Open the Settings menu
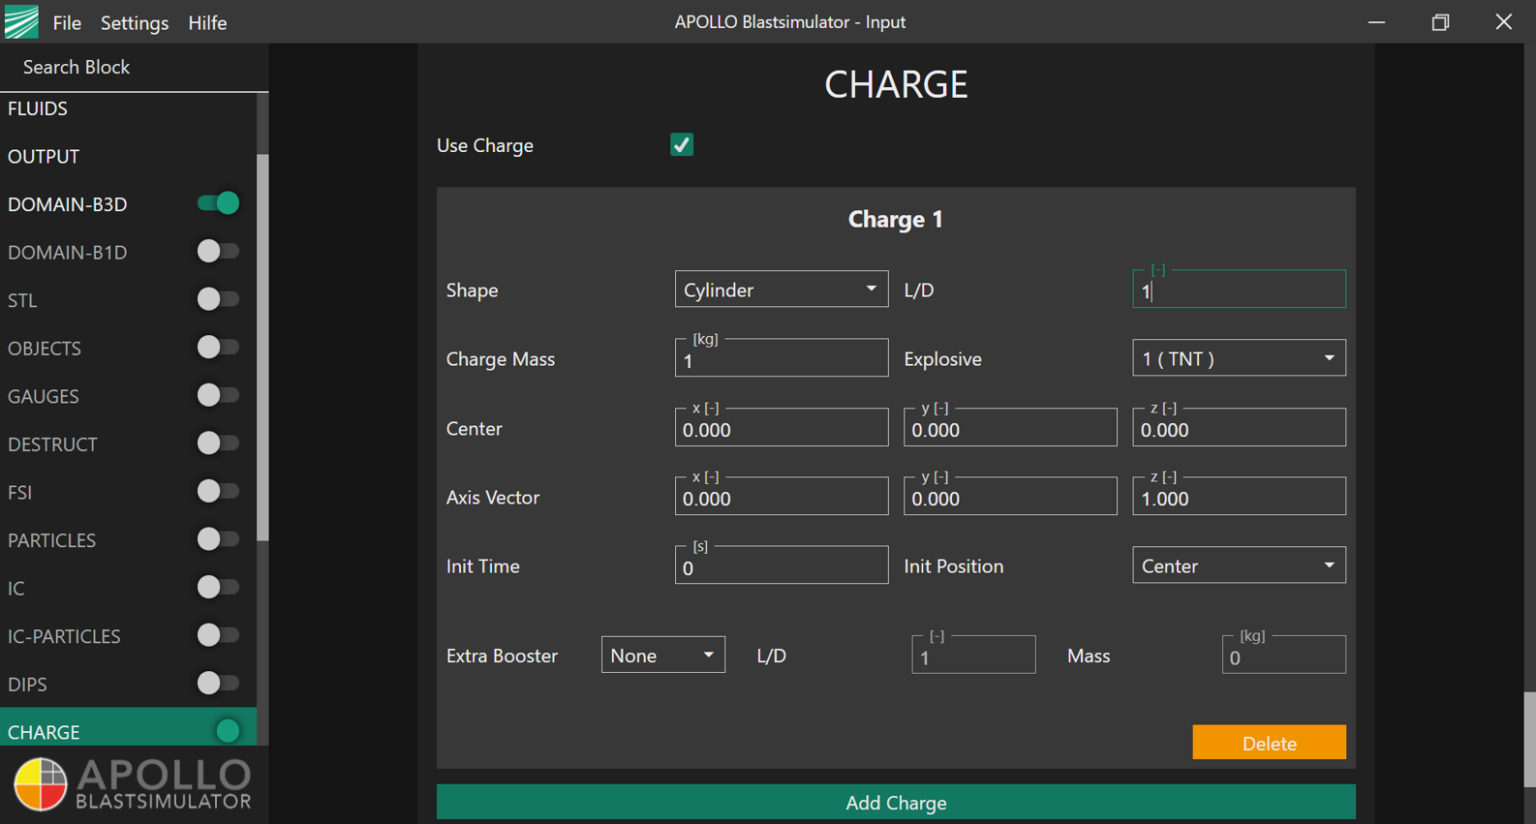This screenshot has height=824, width=1536. click(134, 22)
